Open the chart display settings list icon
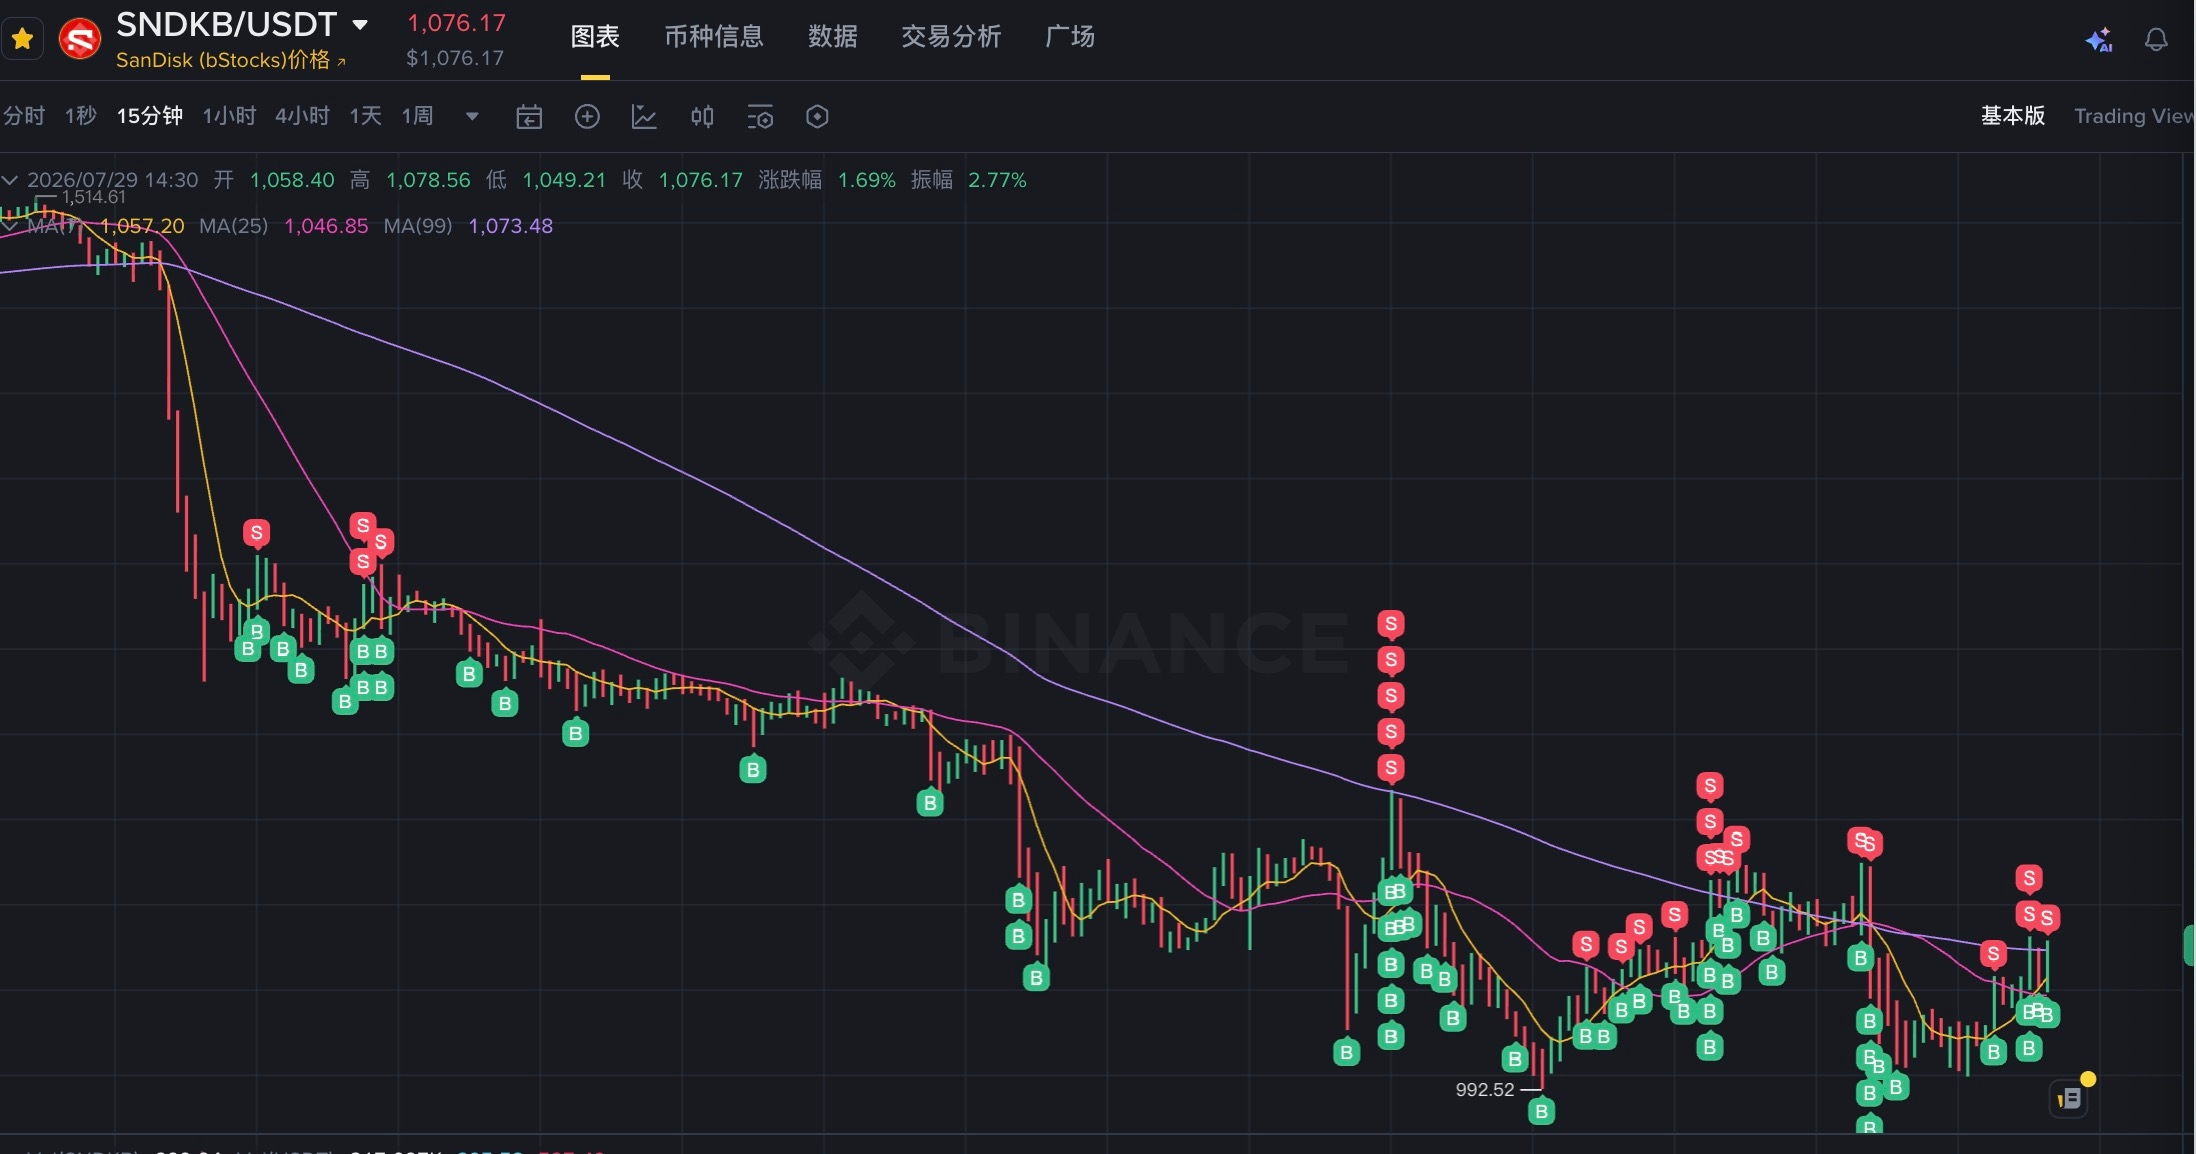 pyautogui.click(x=760, y=117)
